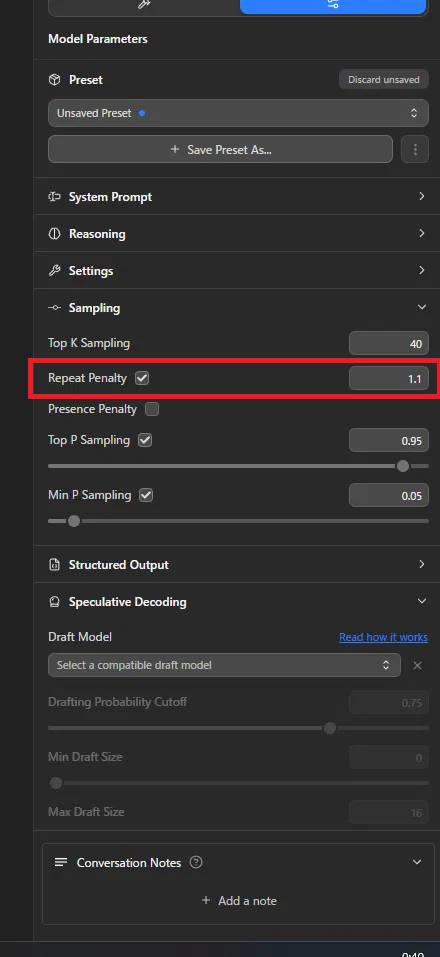This screenshot has height=957, width=440.
Task: Click the Top P Sampling slider handle
Action: click(403, 466)
